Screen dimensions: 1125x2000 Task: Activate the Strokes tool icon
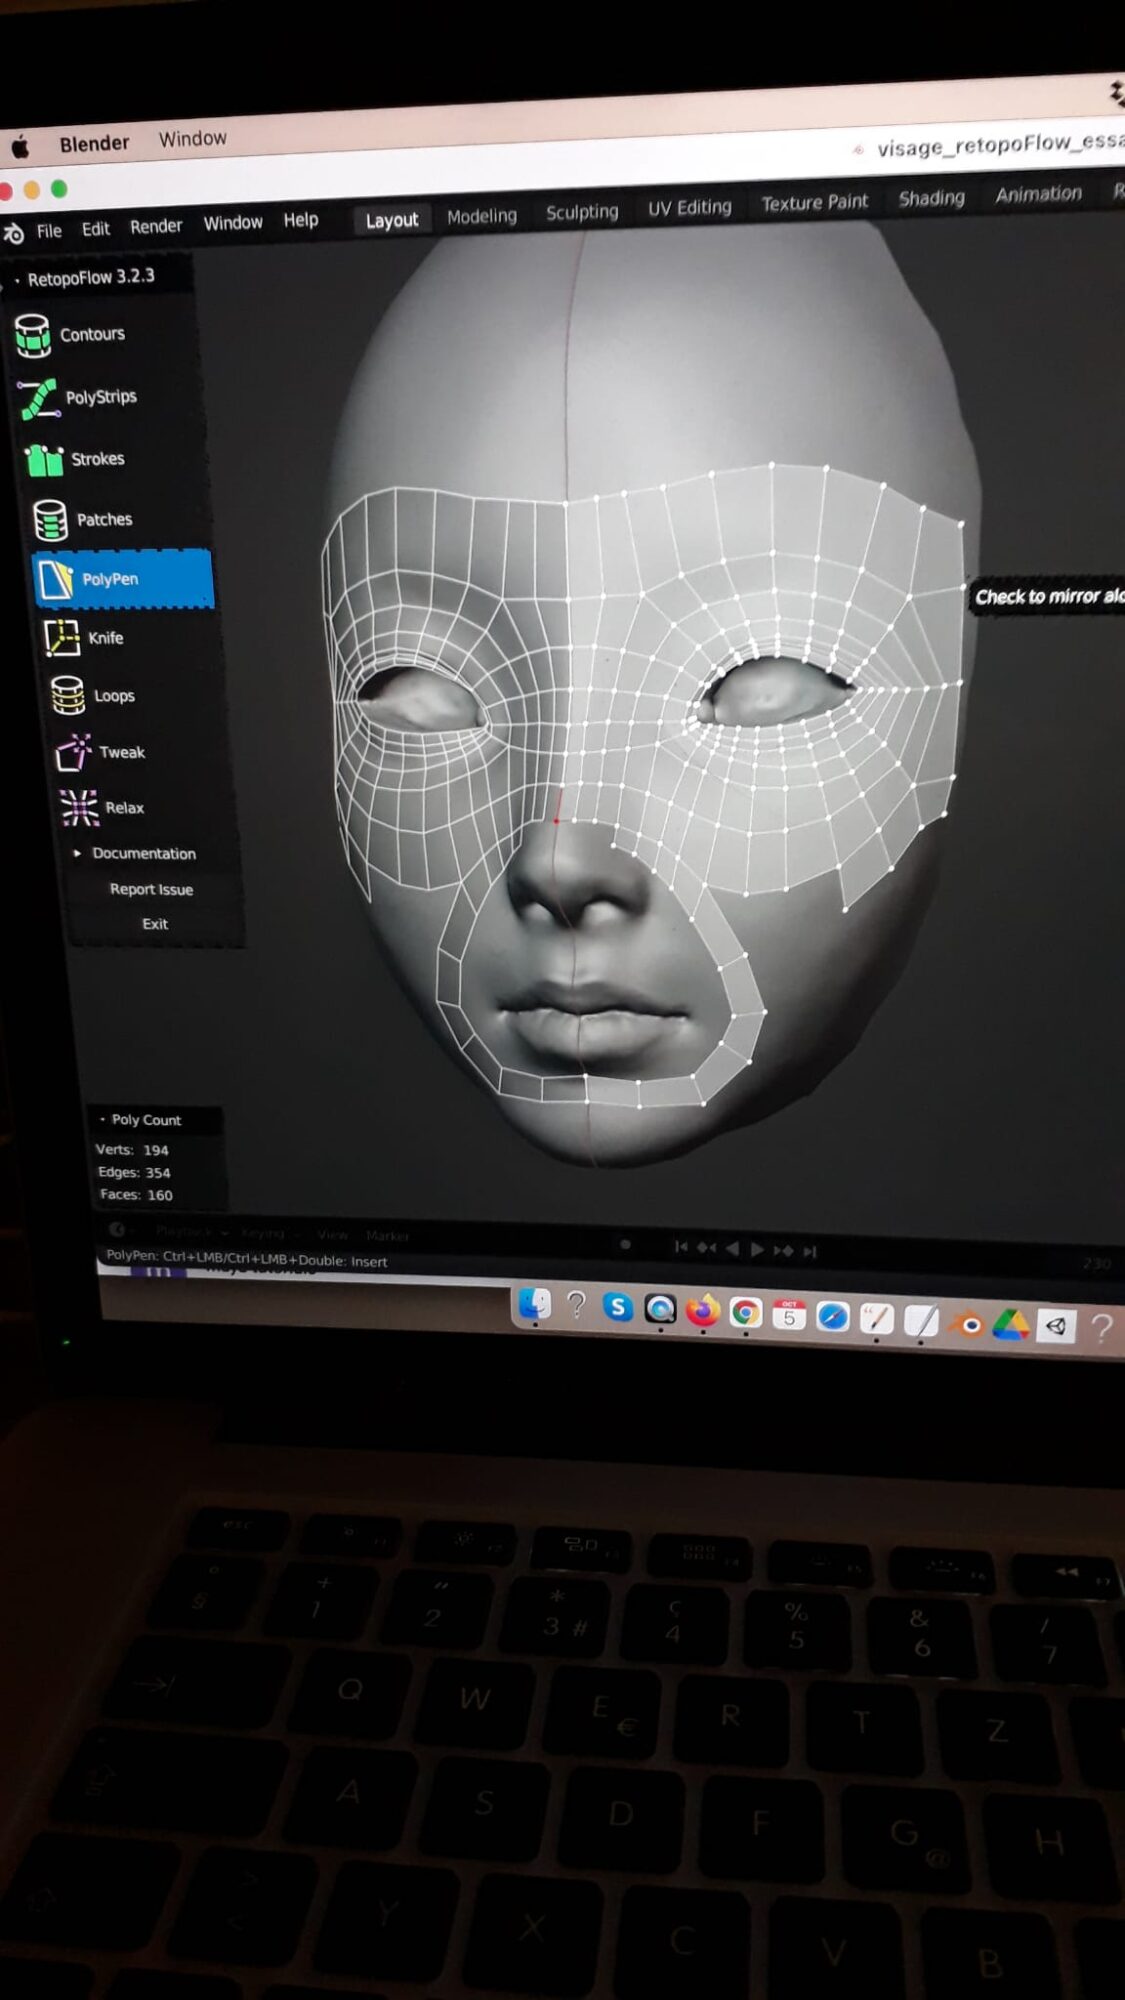pos(44,459)
